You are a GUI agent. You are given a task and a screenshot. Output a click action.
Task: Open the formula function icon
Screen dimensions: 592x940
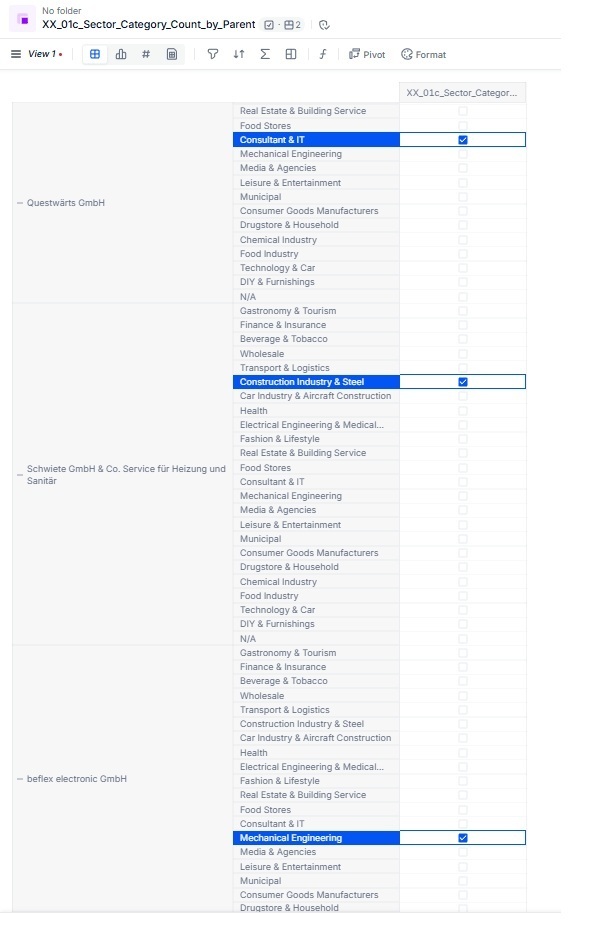pyautogui.click(x=322, y=55)
